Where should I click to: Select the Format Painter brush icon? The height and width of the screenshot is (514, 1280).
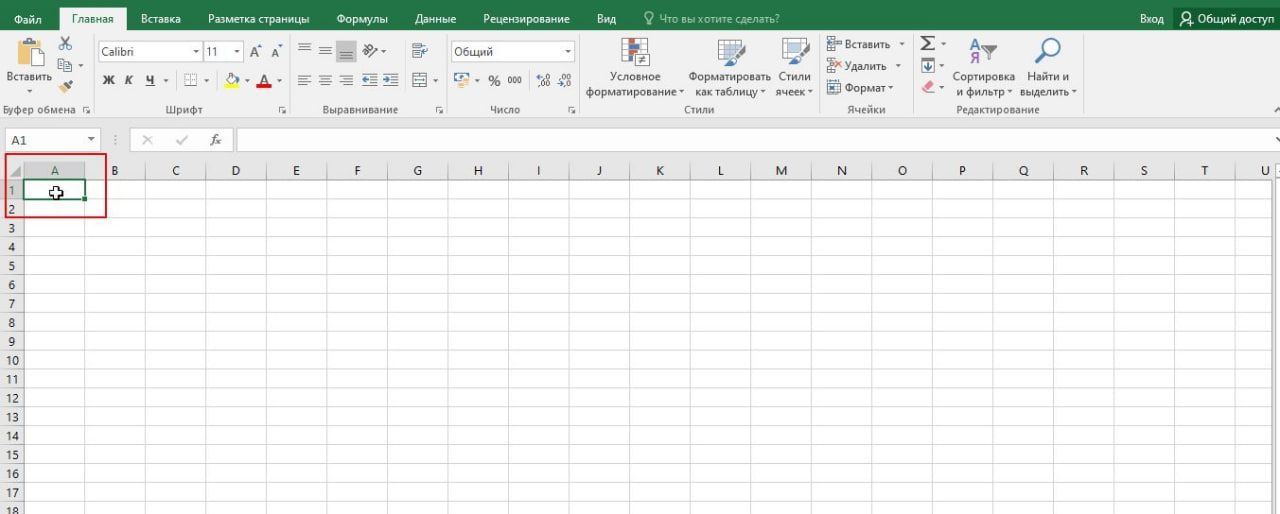(65, 87)
